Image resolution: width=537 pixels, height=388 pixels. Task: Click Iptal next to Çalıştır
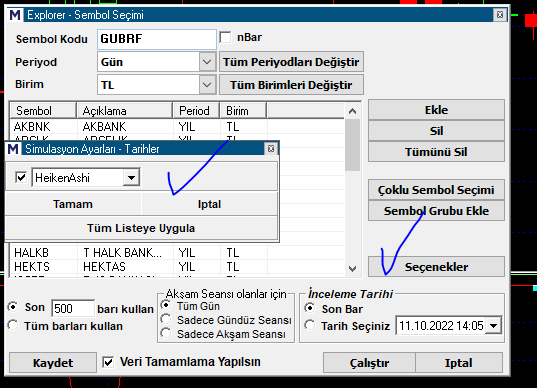pyautogui.click(x=459, y=363)
